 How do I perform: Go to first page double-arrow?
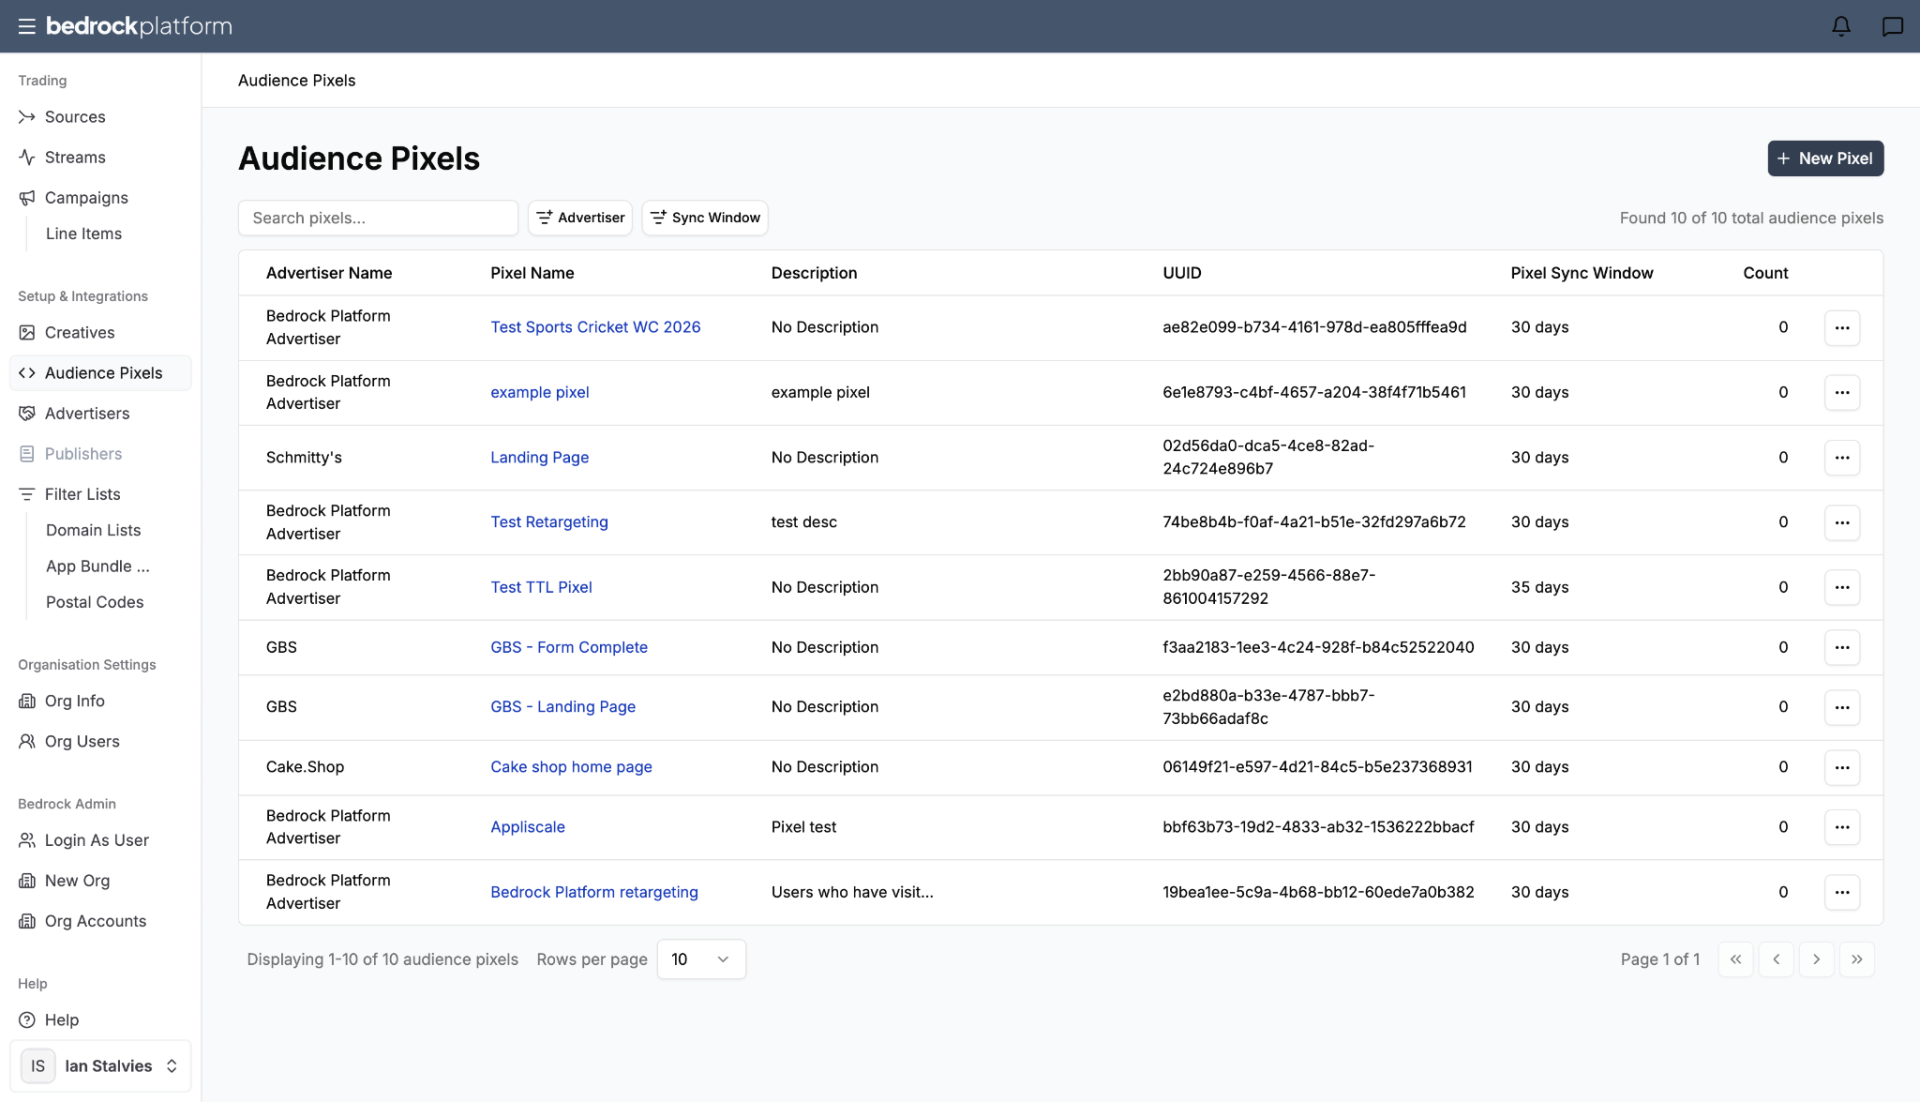click(x=1736, y=959)
